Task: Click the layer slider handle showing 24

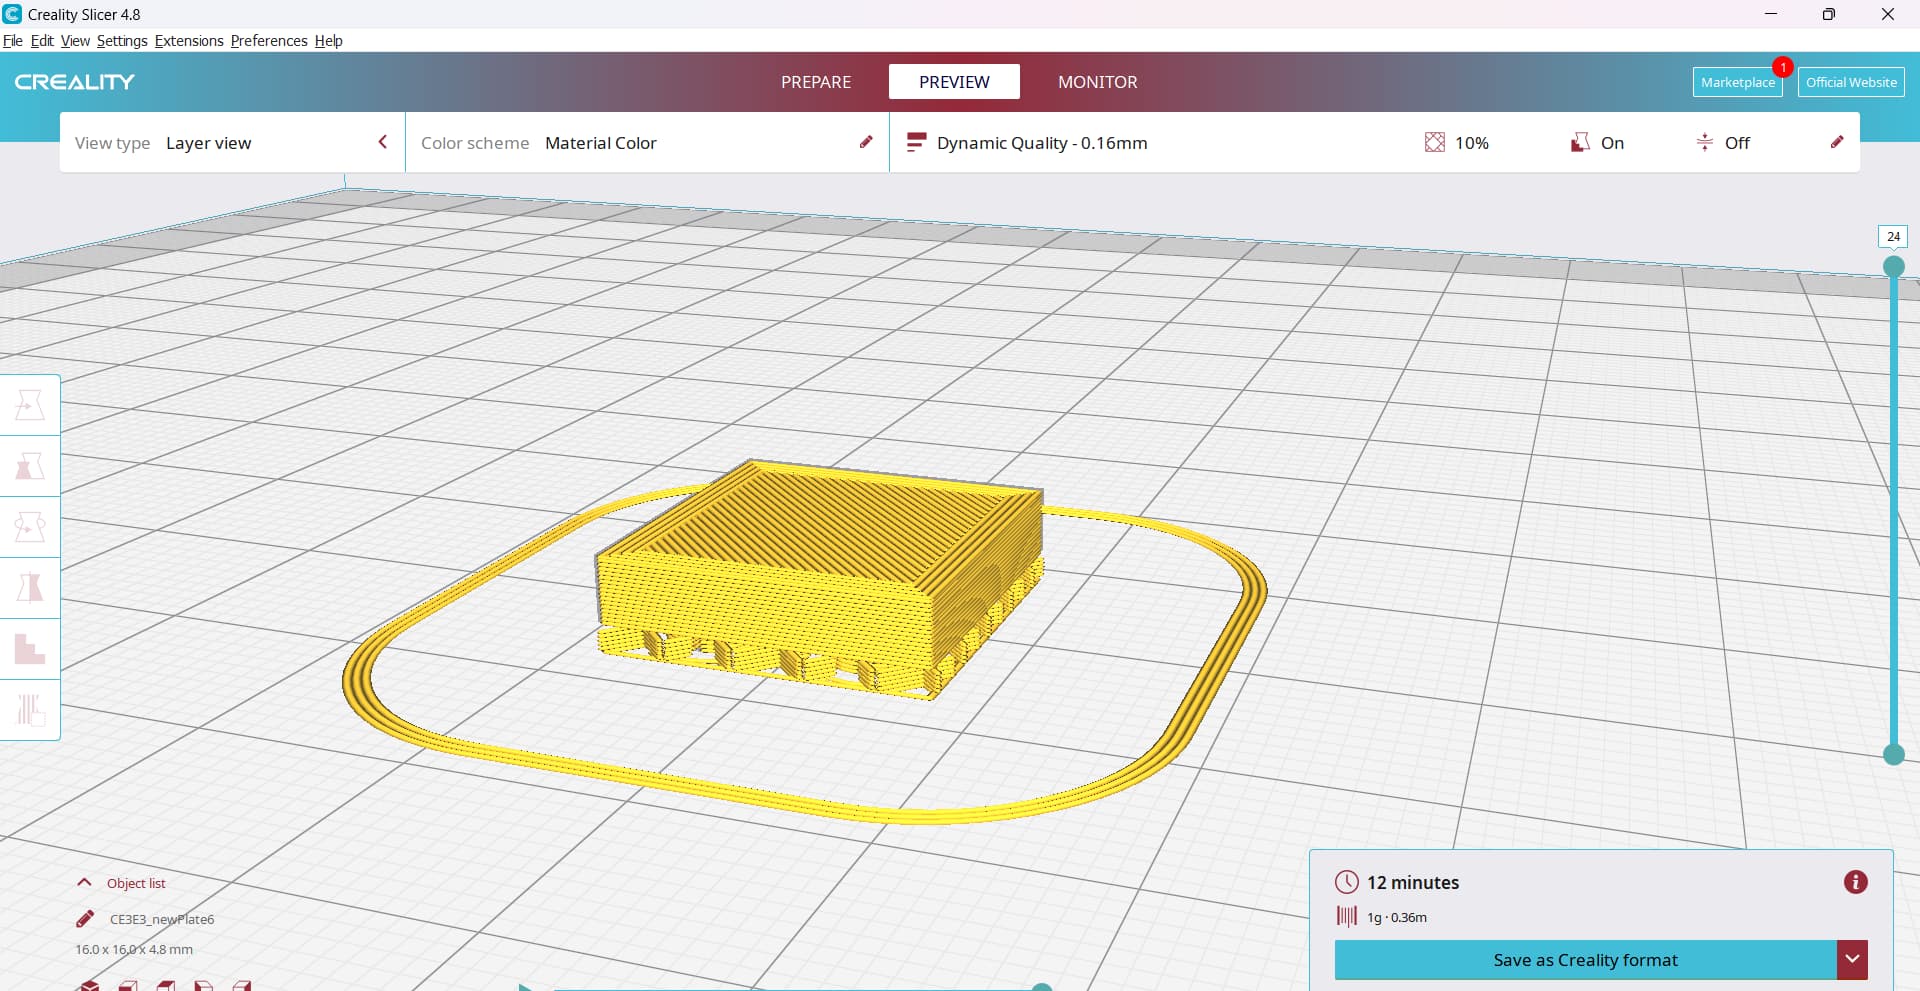Action: click(1893, 266)
